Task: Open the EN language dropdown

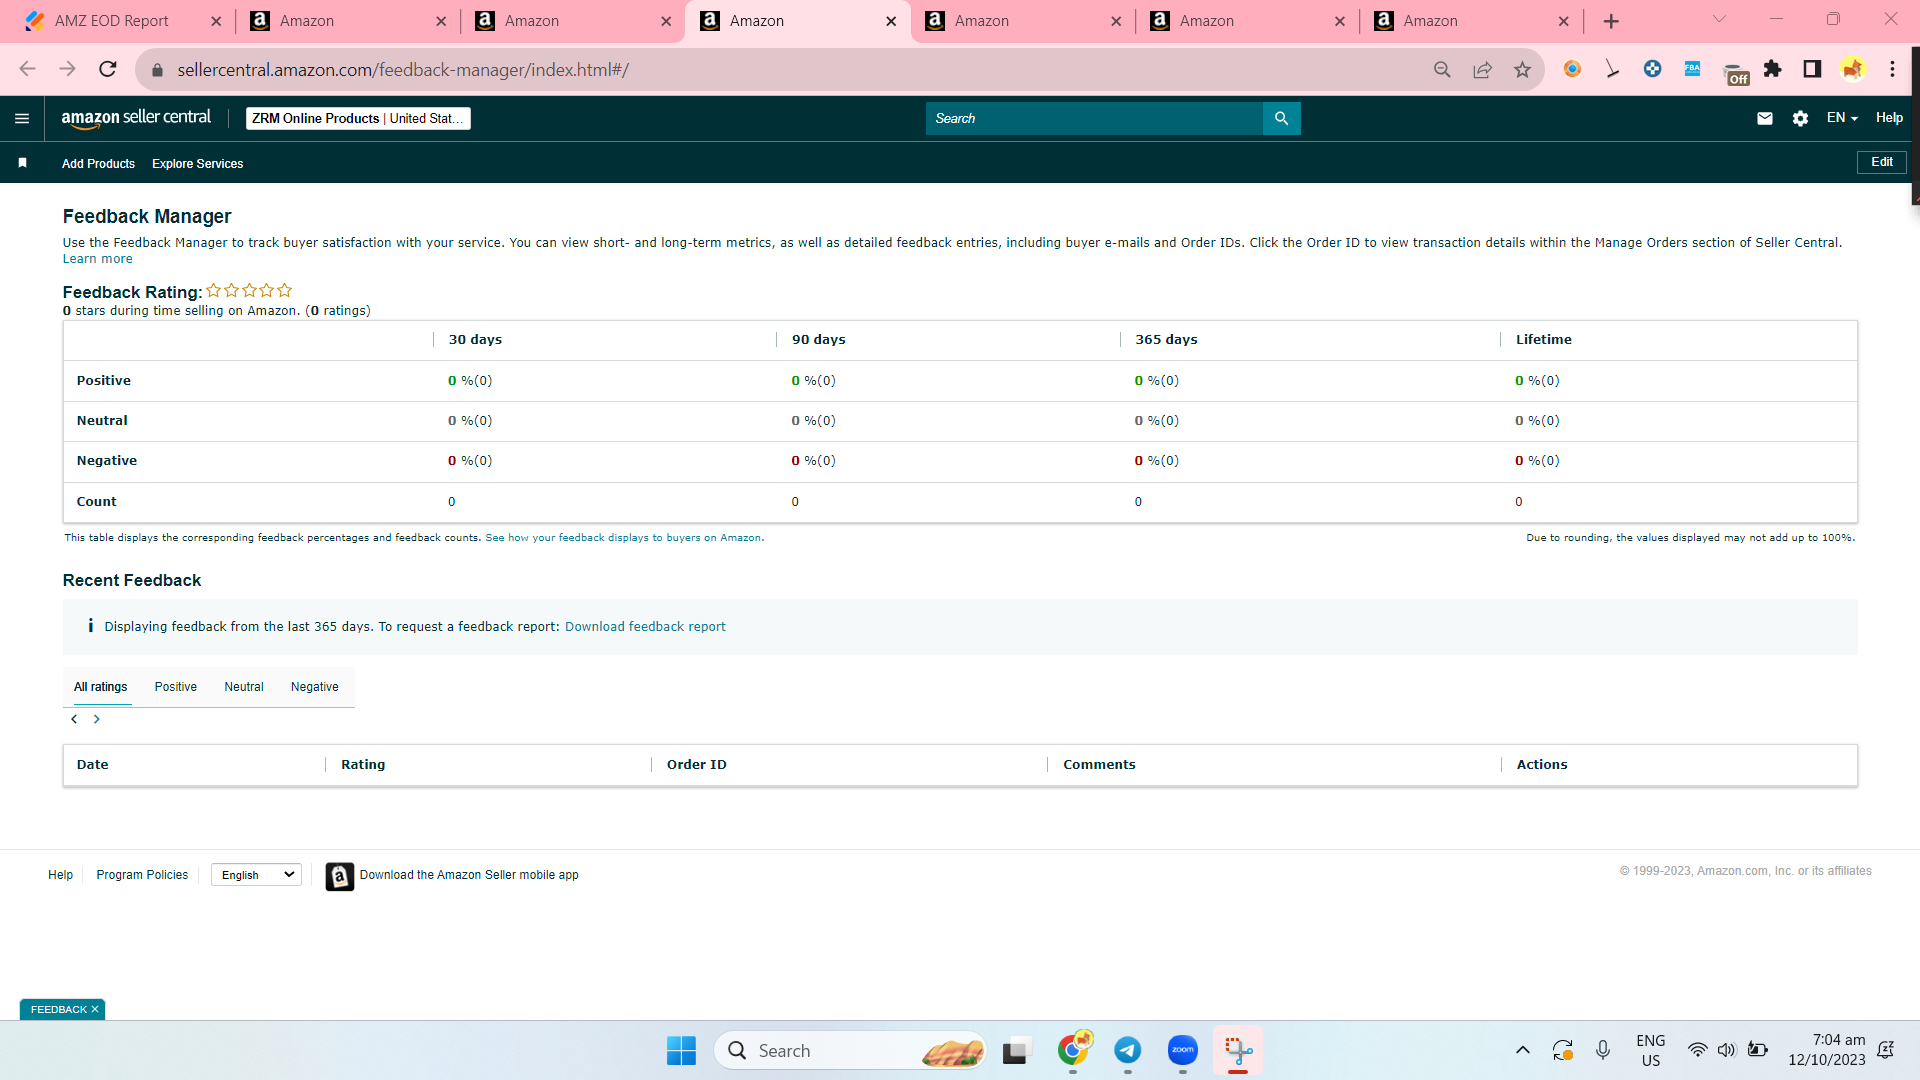Action: pos(1842,118)
